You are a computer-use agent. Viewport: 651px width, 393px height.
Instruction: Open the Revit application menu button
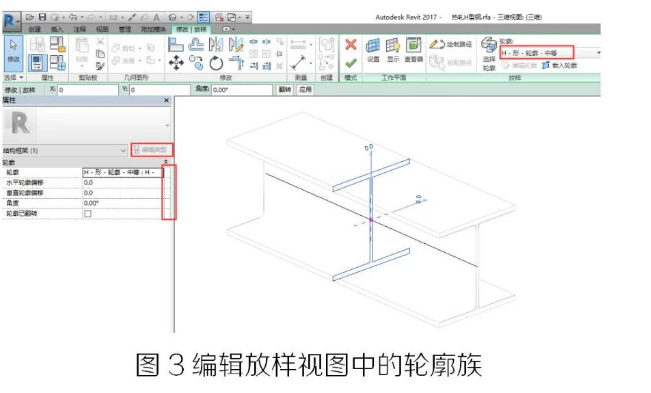point(11,21)
